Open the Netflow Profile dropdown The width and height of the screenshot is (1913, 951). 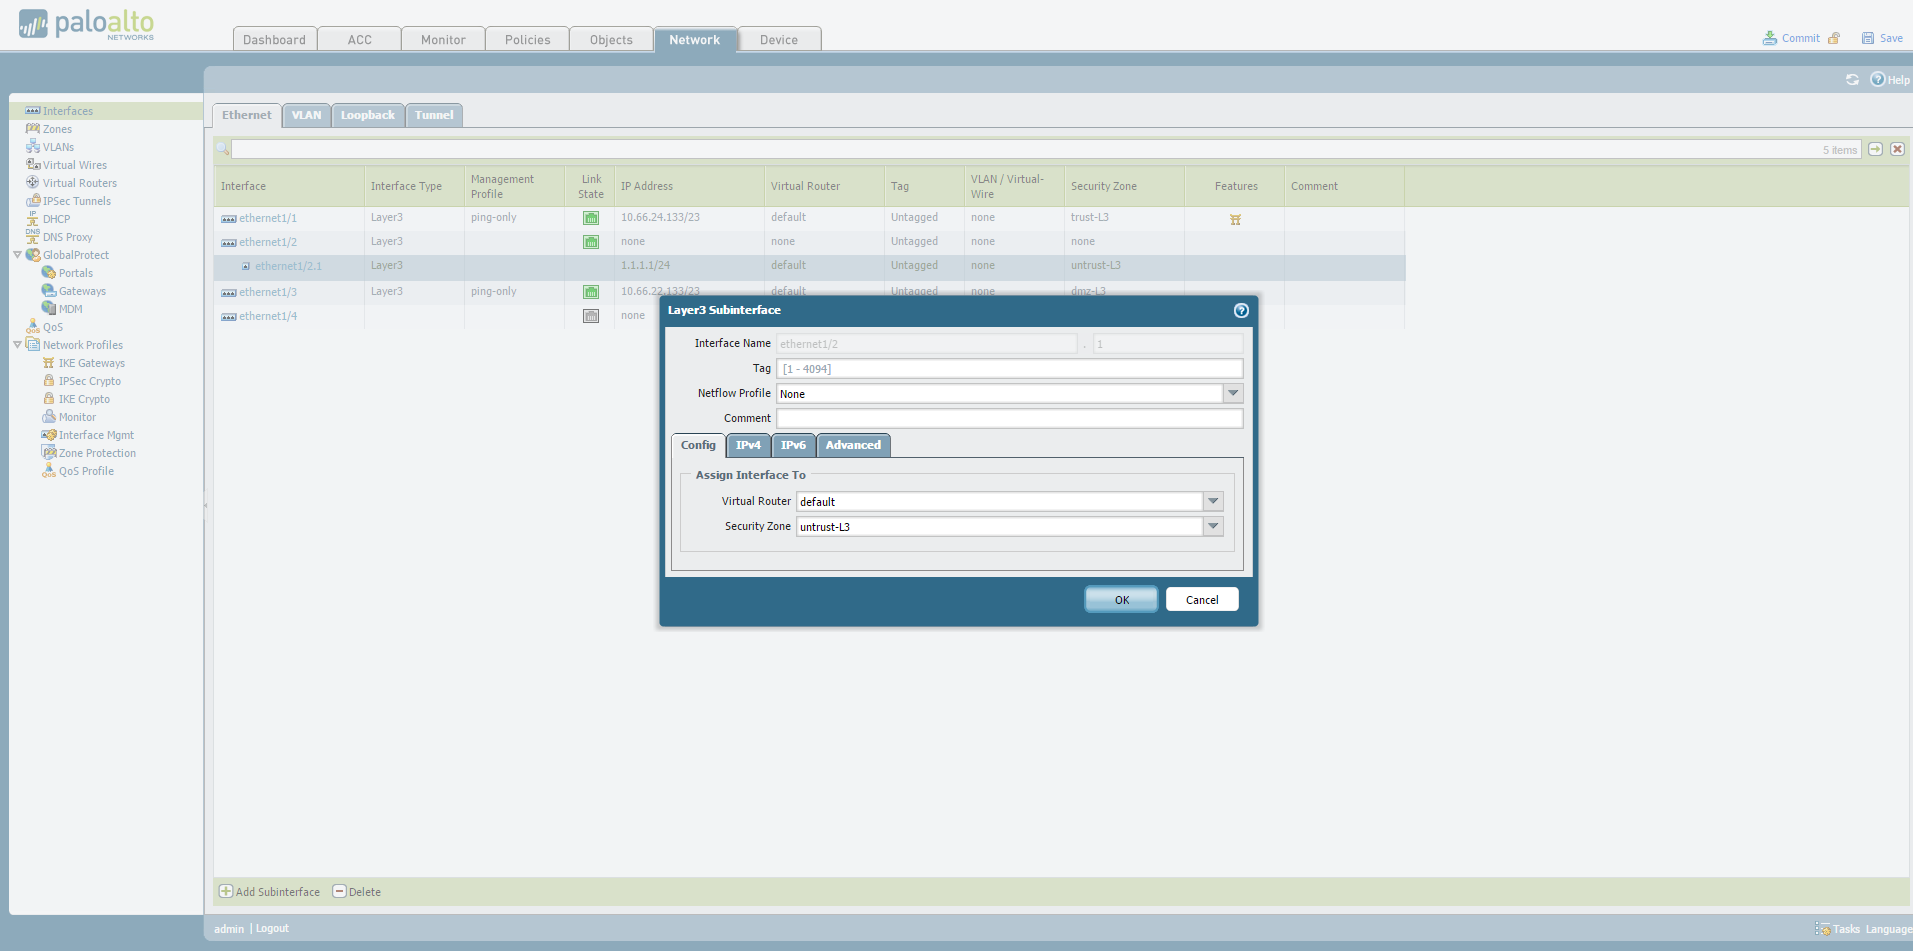(1233, 394)
